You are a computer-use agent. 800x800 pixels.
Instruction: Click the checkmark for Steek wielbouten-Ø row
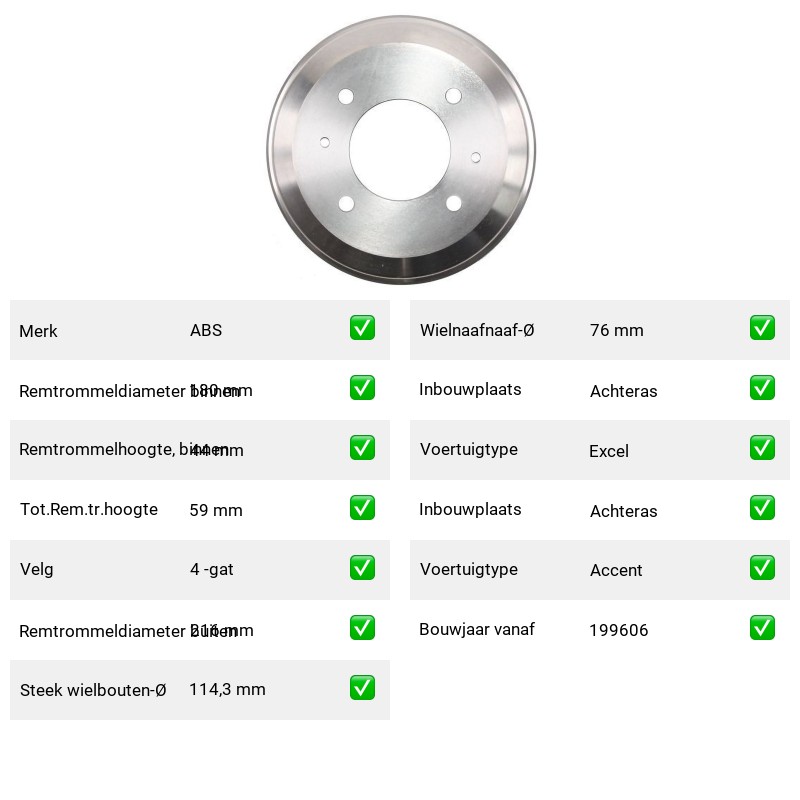click(x=362, y=688)
